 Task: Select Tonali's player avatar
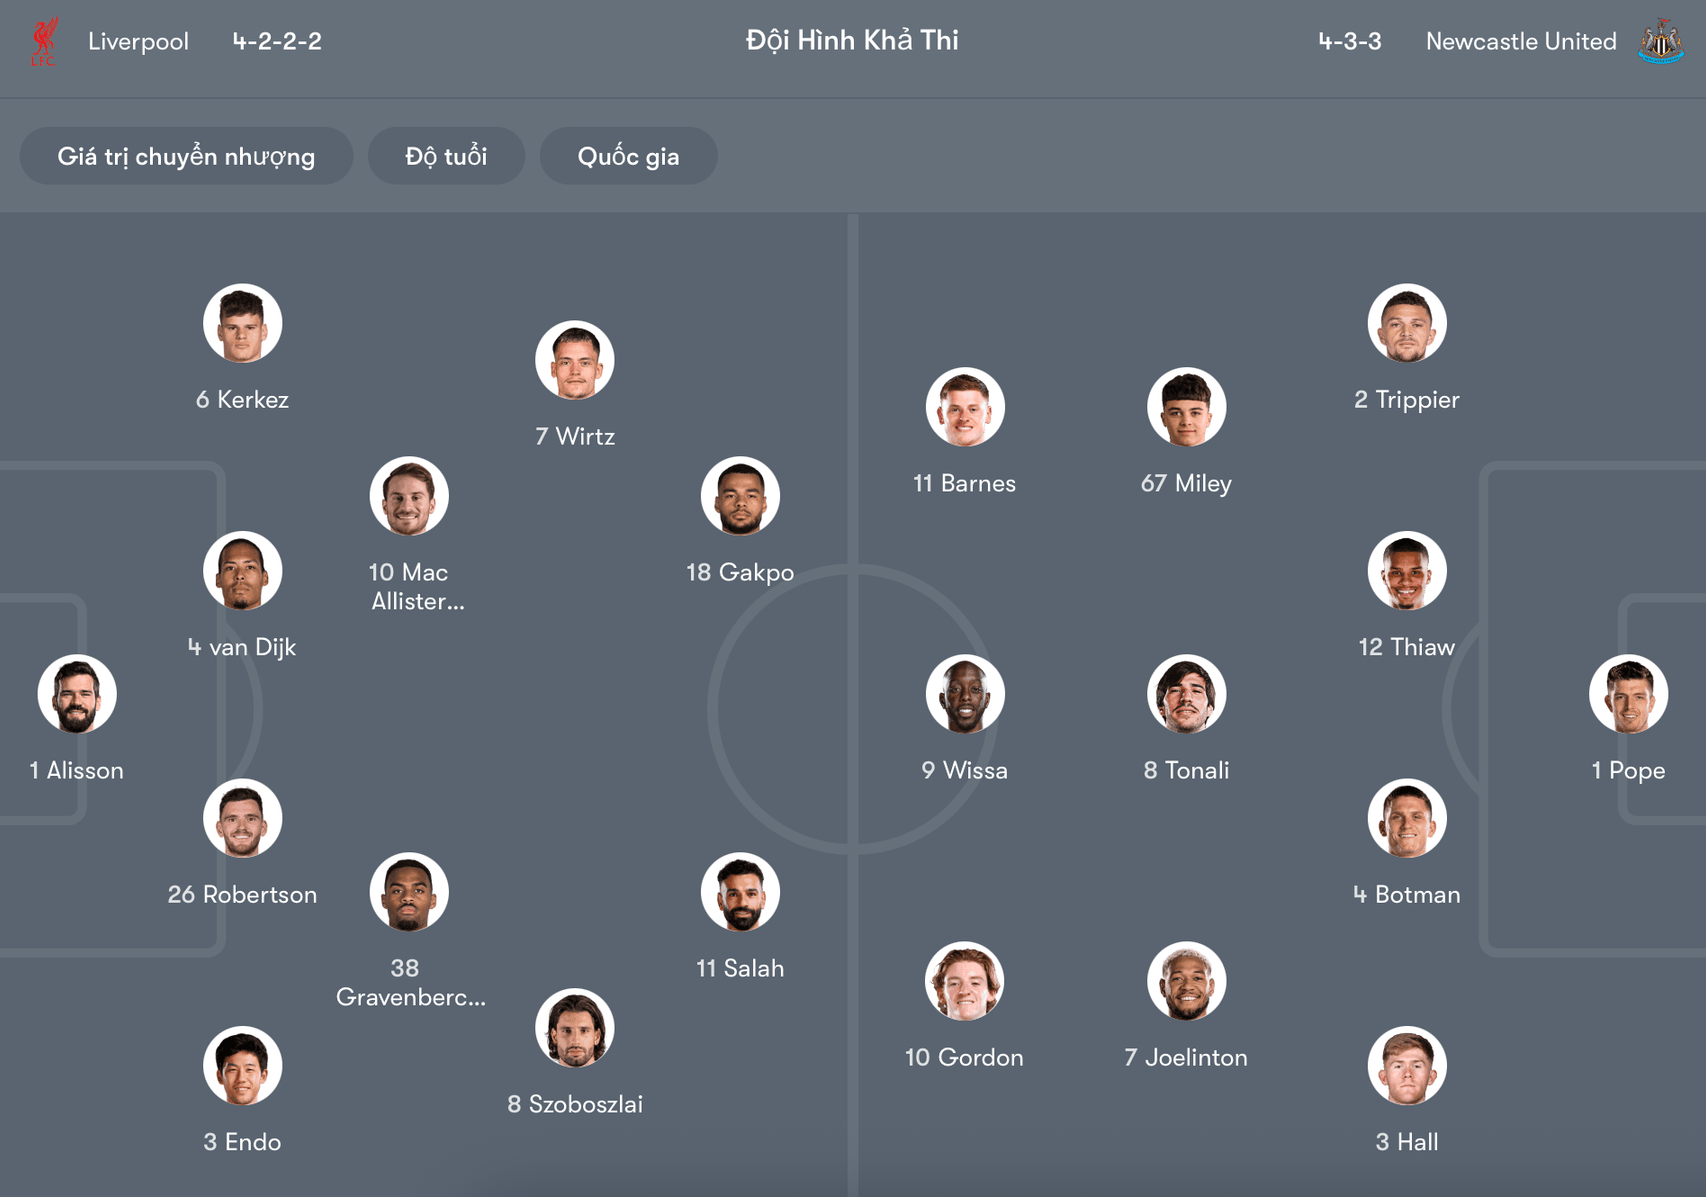tap(1186, 693)
